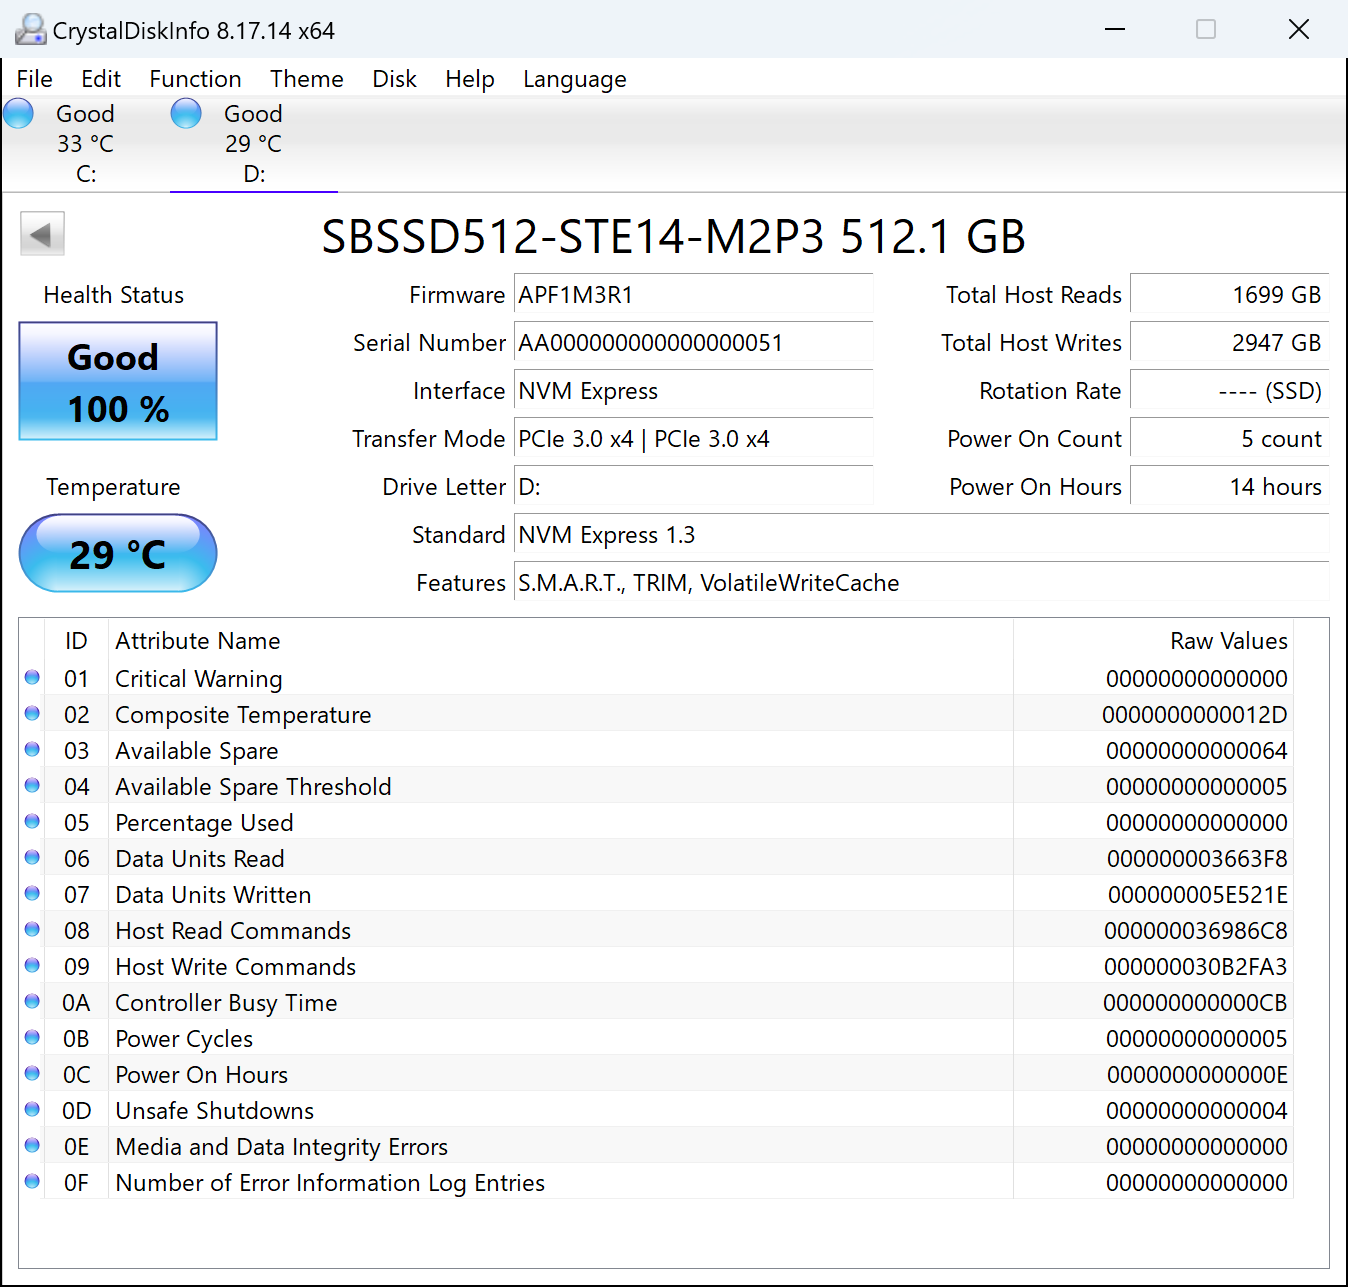Click the previous disk arrow icon

pos(42,235)
